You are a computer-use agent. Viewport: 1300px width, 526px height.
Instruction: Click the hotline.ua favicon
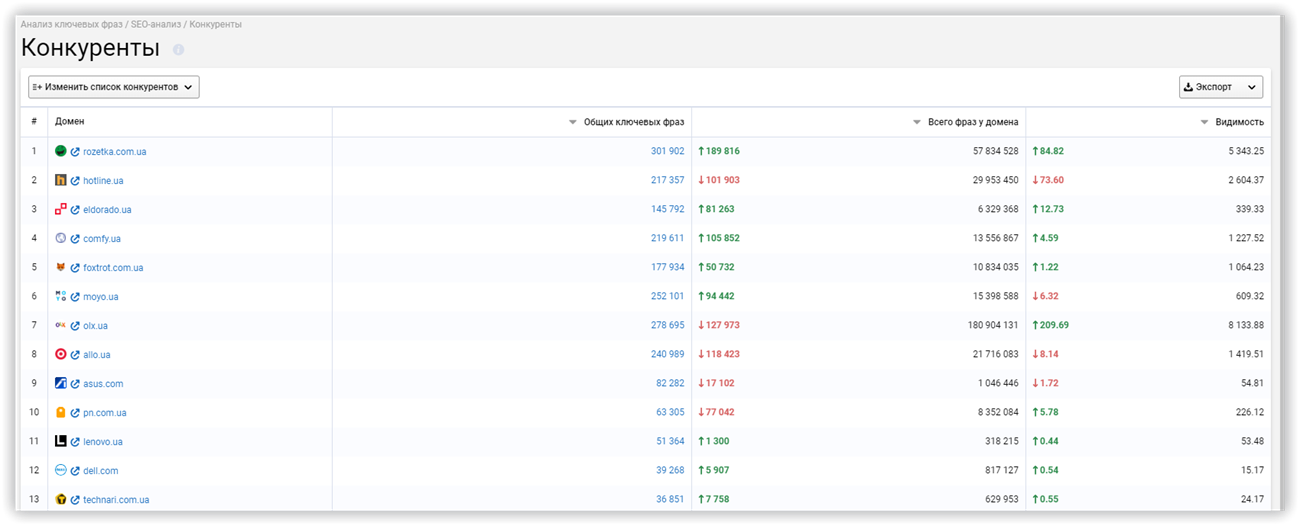pyautogui.click(x=61, y=180)
